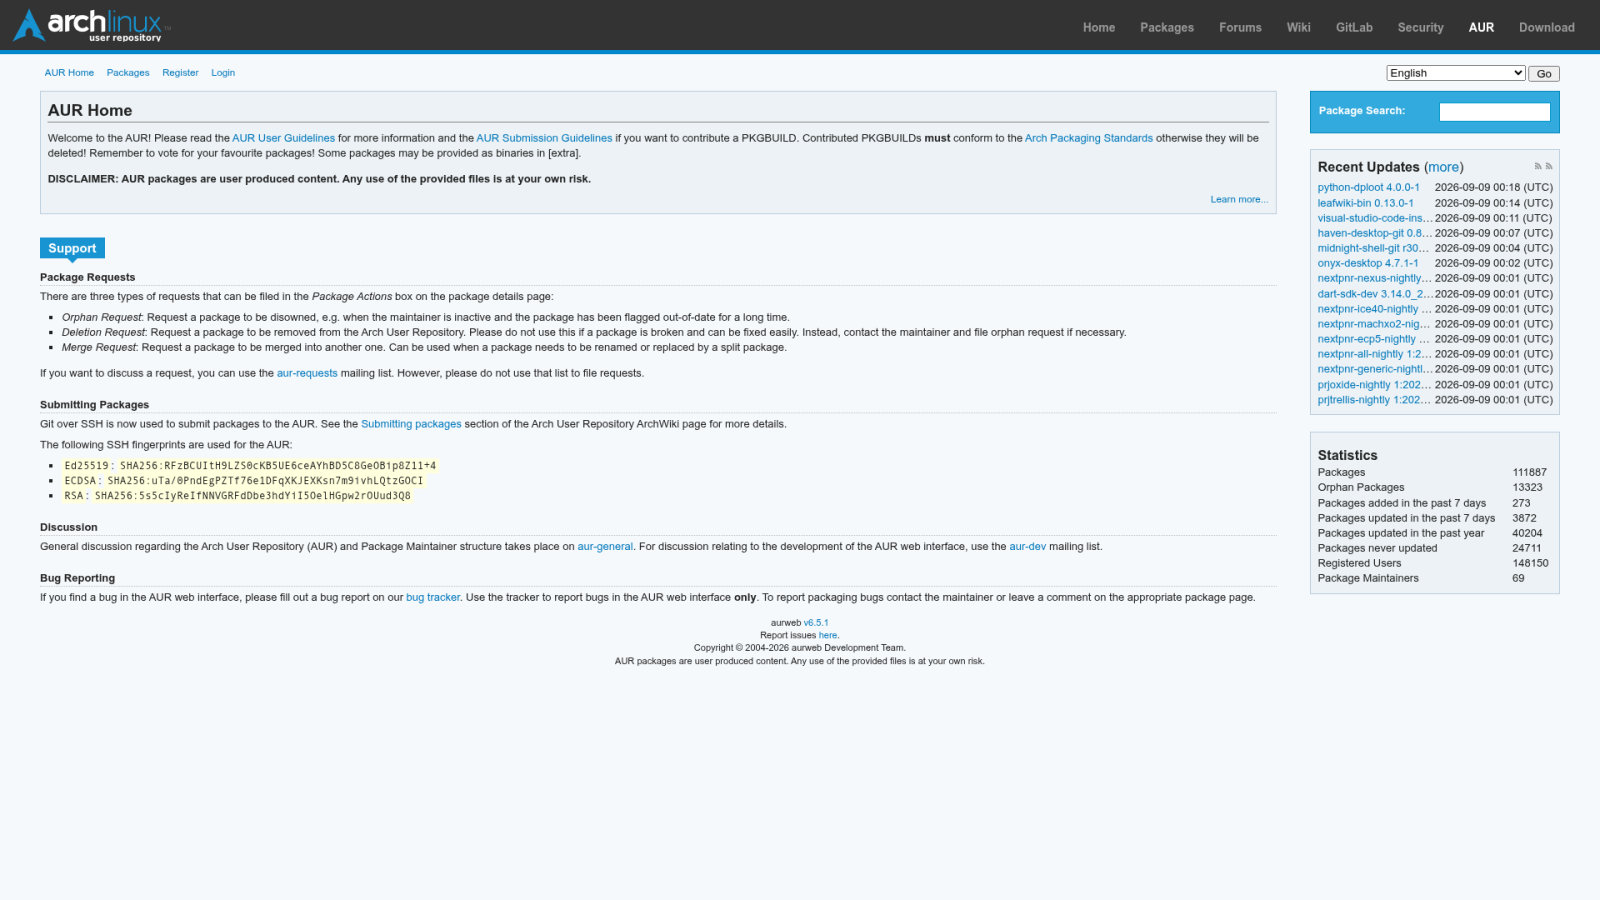The image size is (1600, 900).
Task: Focus the Package Search input field
Action: (x=1495, y=112)
